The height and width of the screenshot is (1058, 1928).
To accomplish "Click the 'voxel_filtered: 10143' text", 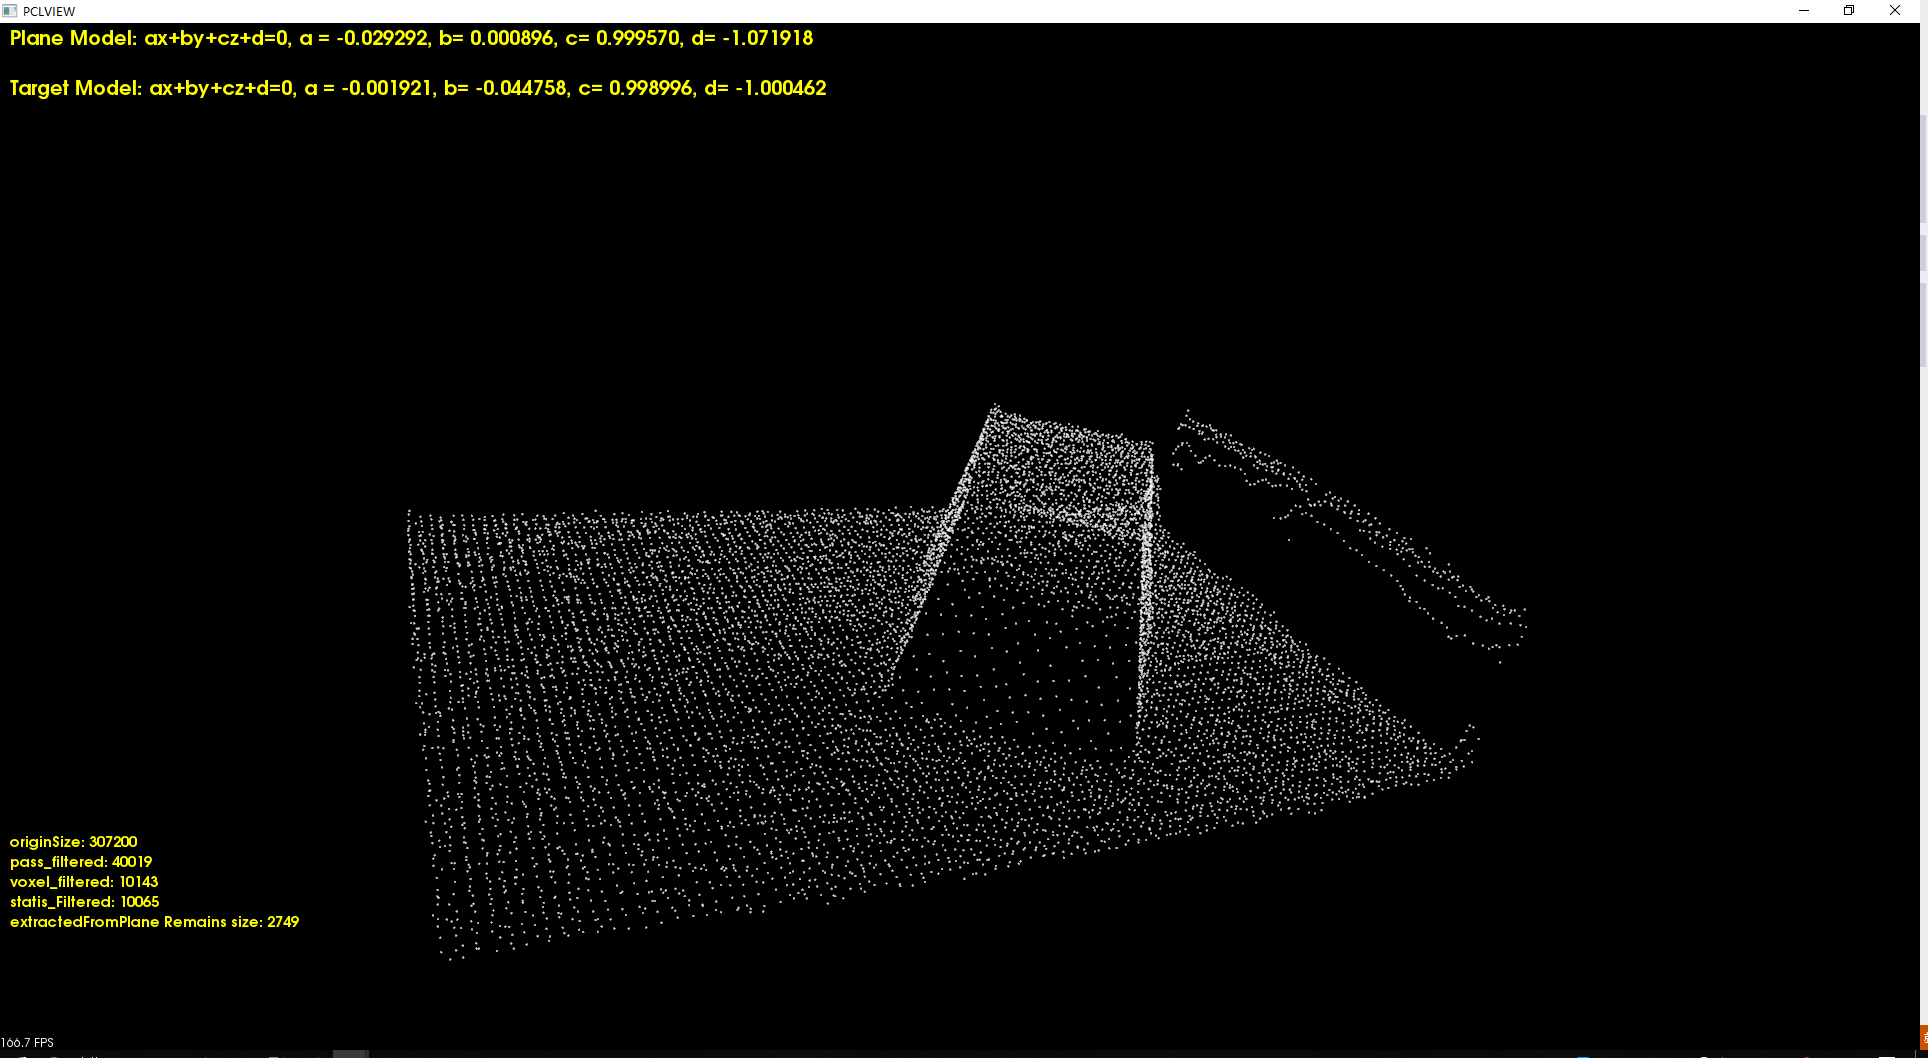I will pyautogui.click(x=84, y=882).
